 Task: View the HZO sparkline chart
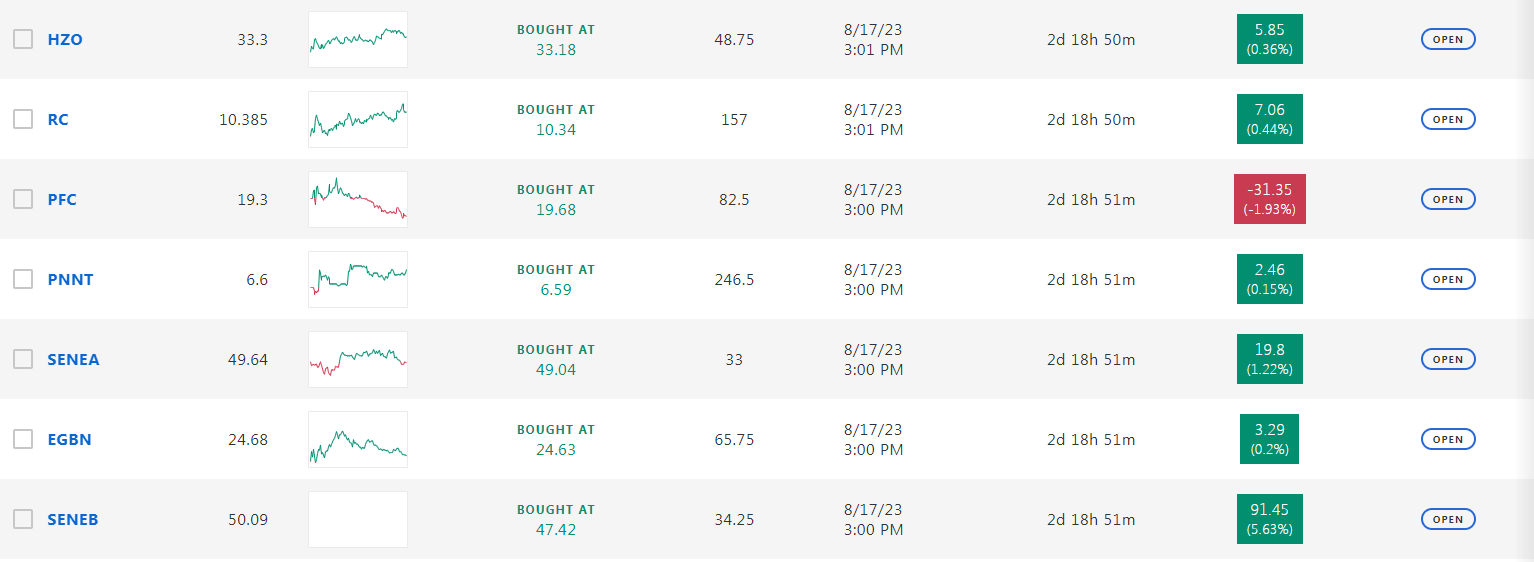tap(358, 39)
